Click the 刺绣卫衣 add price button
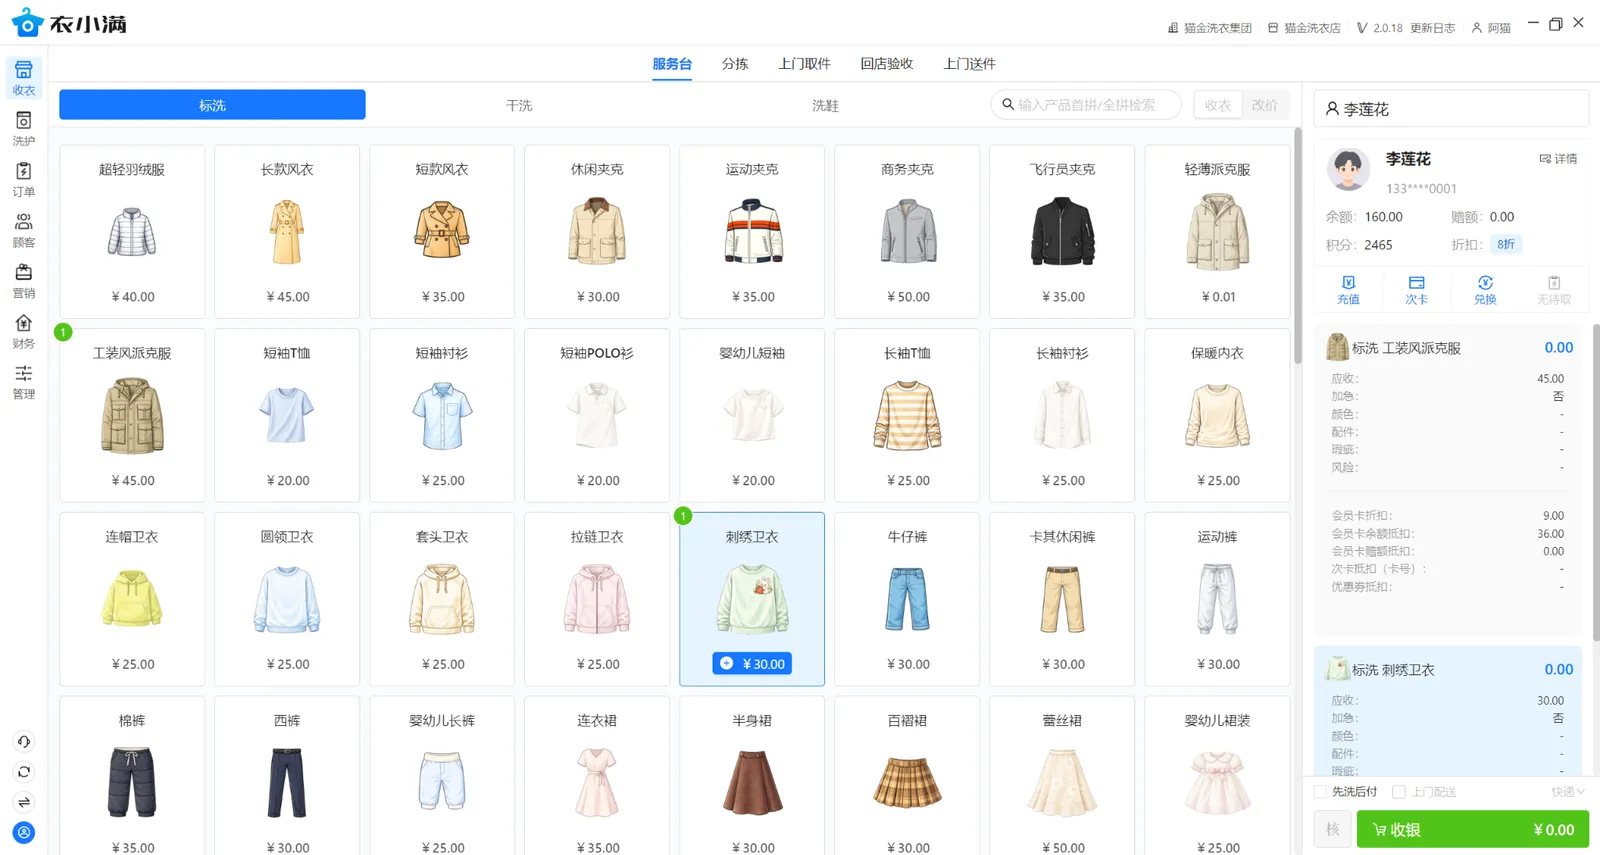1600x855 pixels. coord(752,664)
